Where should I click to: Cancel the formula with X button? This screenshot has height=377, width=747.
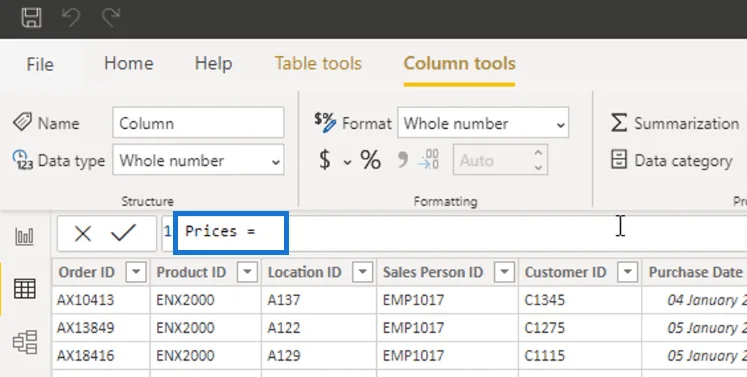point(82,234)
